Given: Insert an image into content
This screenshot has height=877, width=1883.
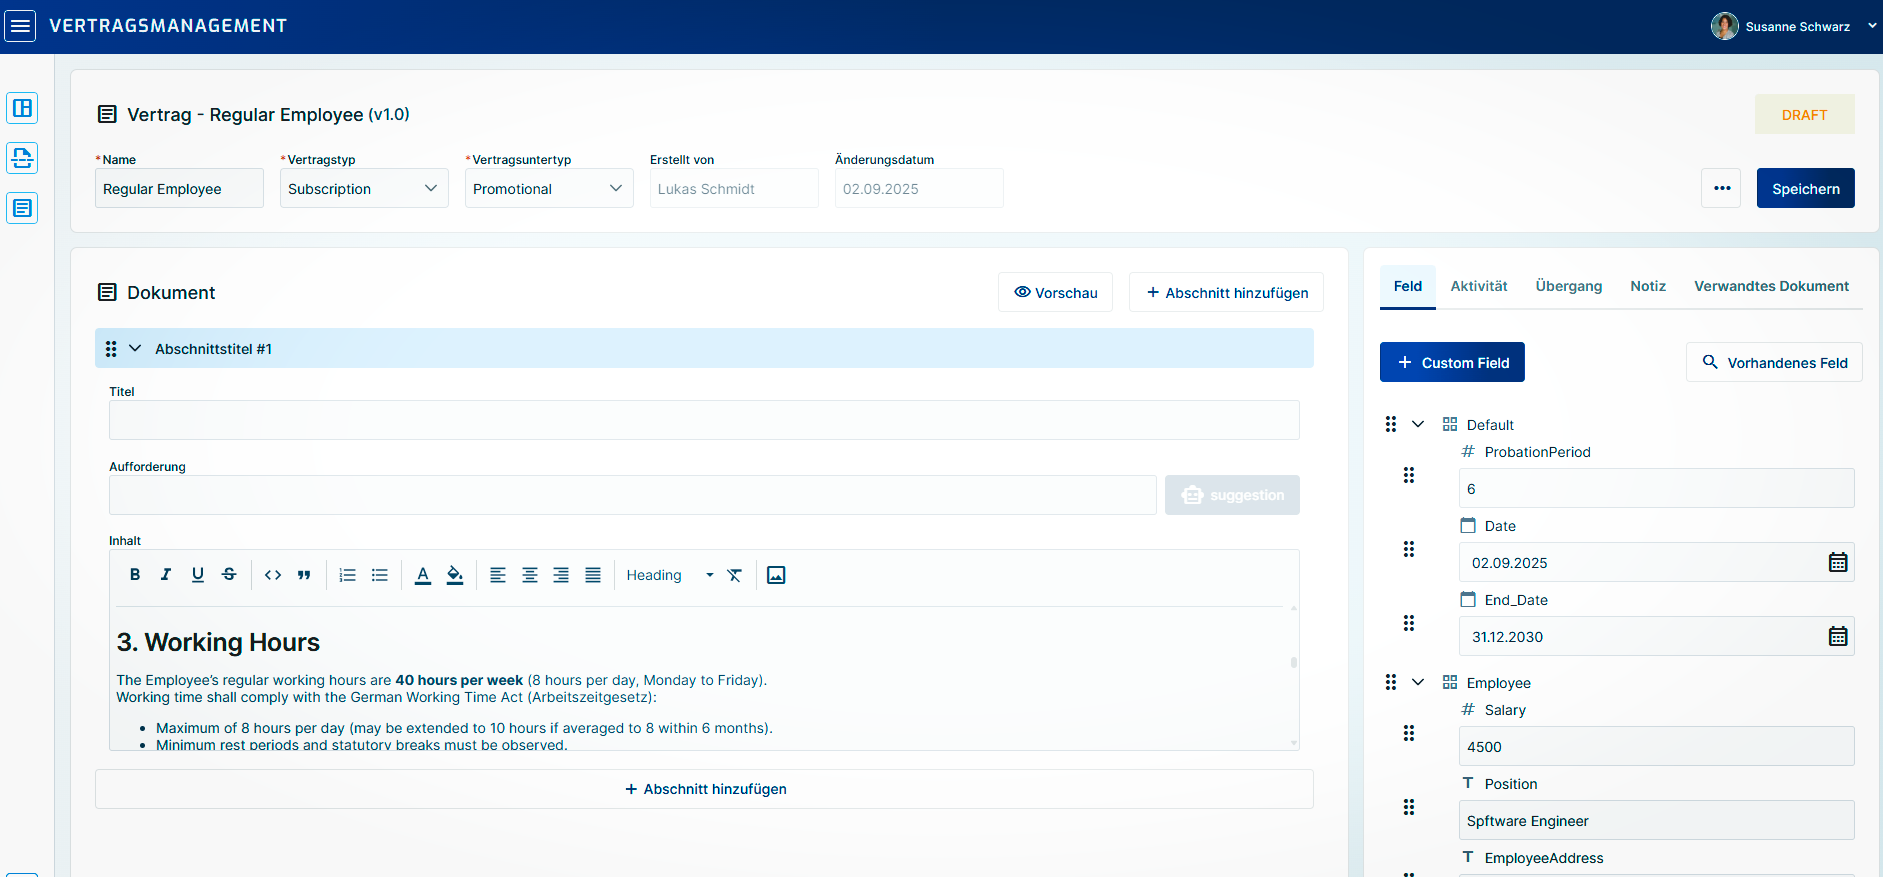Looking at the screenshot, I should 776,575.
